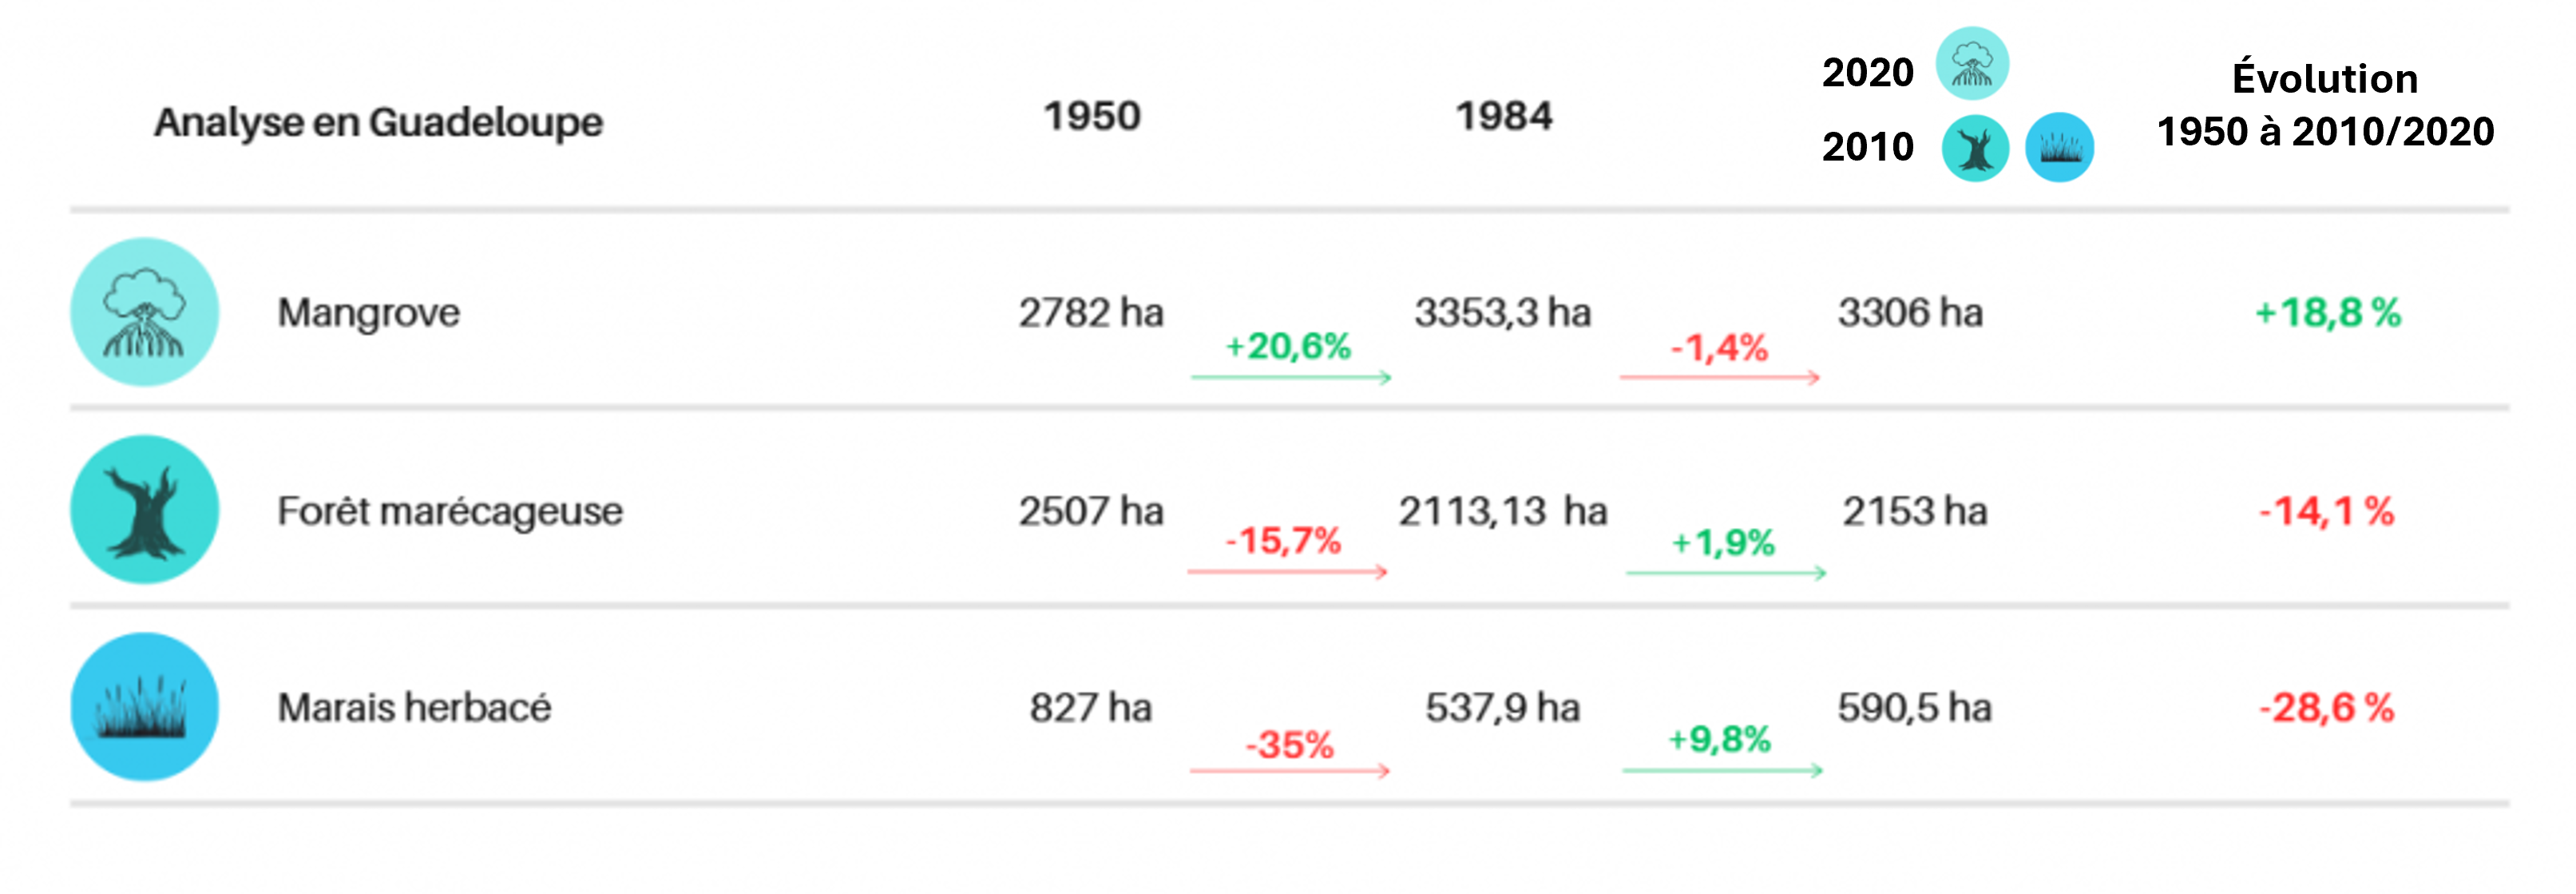
Task: Click the Marais herbacé row label
Action: tap(414, 708)
